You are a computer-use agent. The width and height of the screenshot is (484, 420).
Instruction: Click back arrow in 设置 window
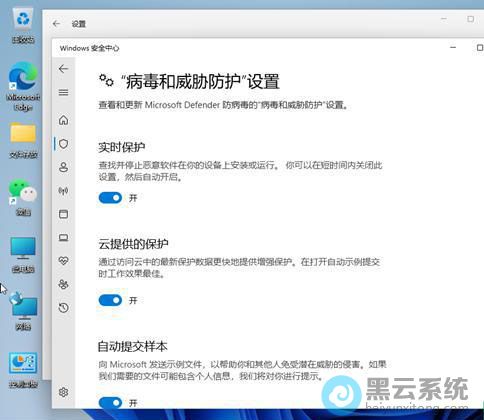point(56,24)
